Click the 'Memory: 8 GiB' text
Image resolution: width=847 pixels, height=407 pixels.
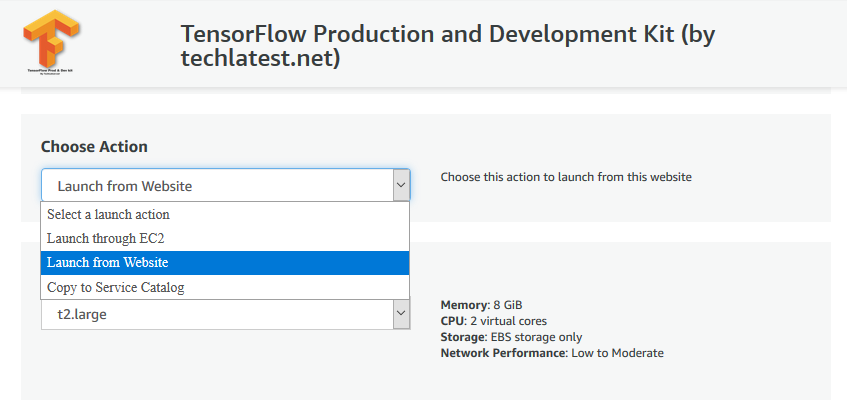(x=481, y=304)
